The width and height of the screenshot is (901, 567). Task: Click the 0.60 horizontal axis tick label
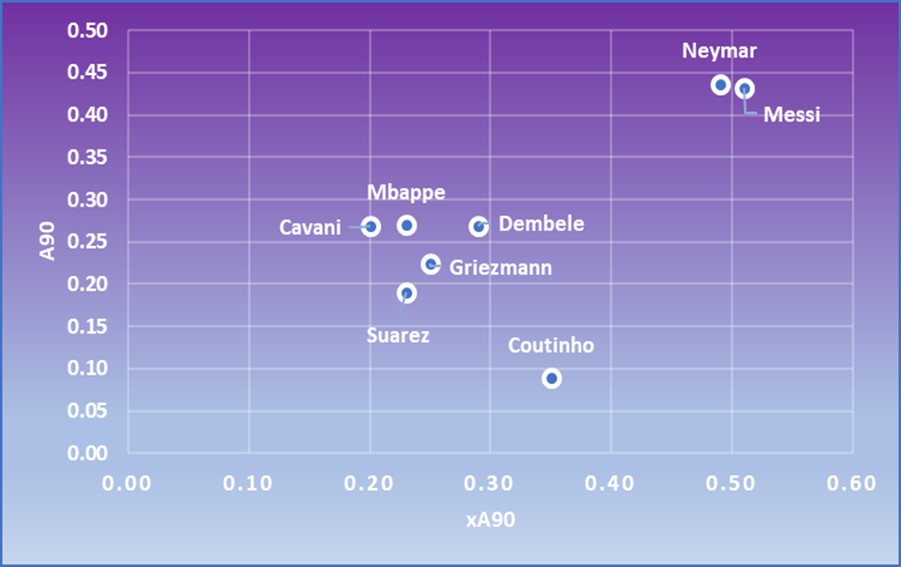tap(852, 484)
